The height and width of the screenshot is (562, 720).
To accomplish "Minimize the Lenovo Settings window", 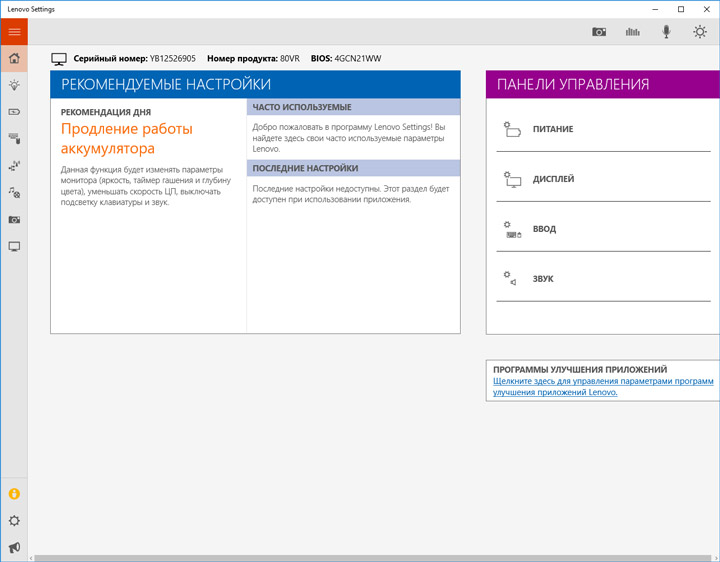I will [x=655, y=9].
